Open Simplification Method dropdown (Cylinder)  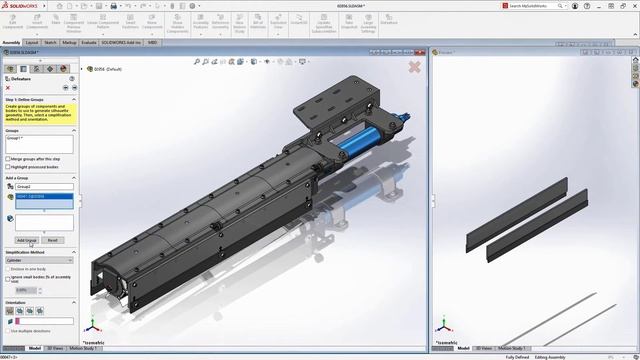tap(39, 260)
